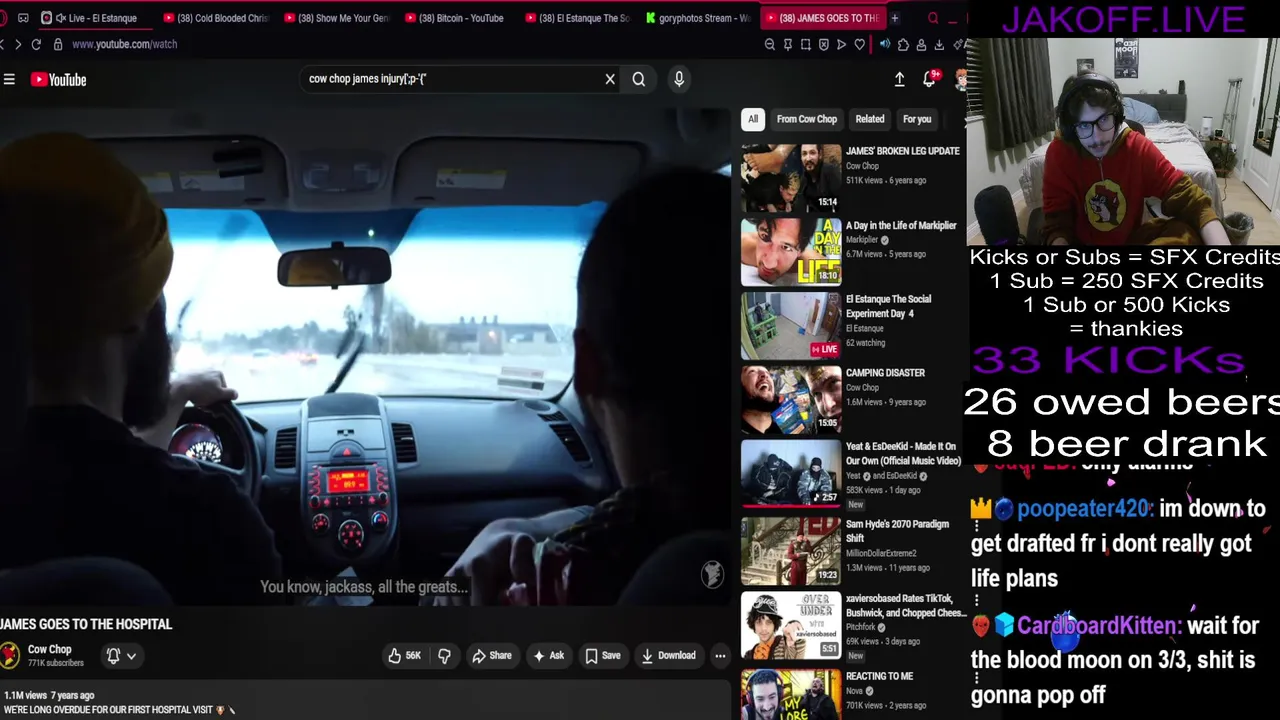
Task: Select the Related filter chip
Action: tap(870, 119)
